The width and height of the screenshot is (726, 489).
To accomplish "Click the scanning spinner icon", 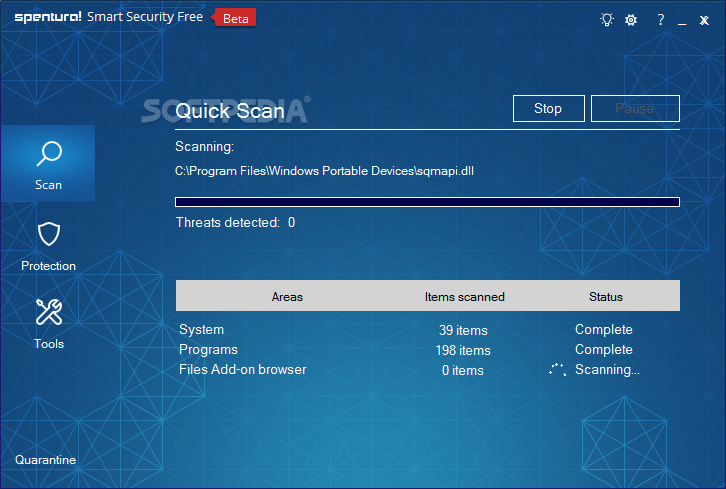I will tap(557, 369).
